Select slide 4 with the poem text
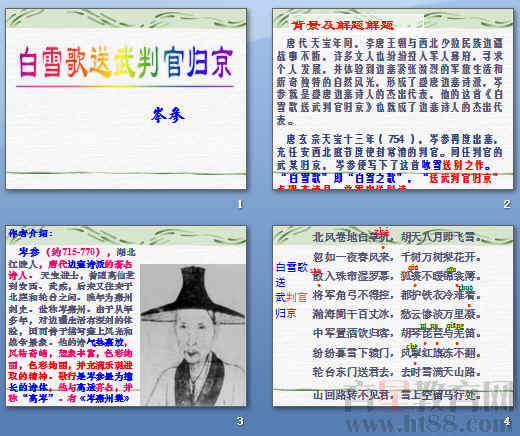The width and height of the screenshot is (520, 436). [x=393, y=316]
